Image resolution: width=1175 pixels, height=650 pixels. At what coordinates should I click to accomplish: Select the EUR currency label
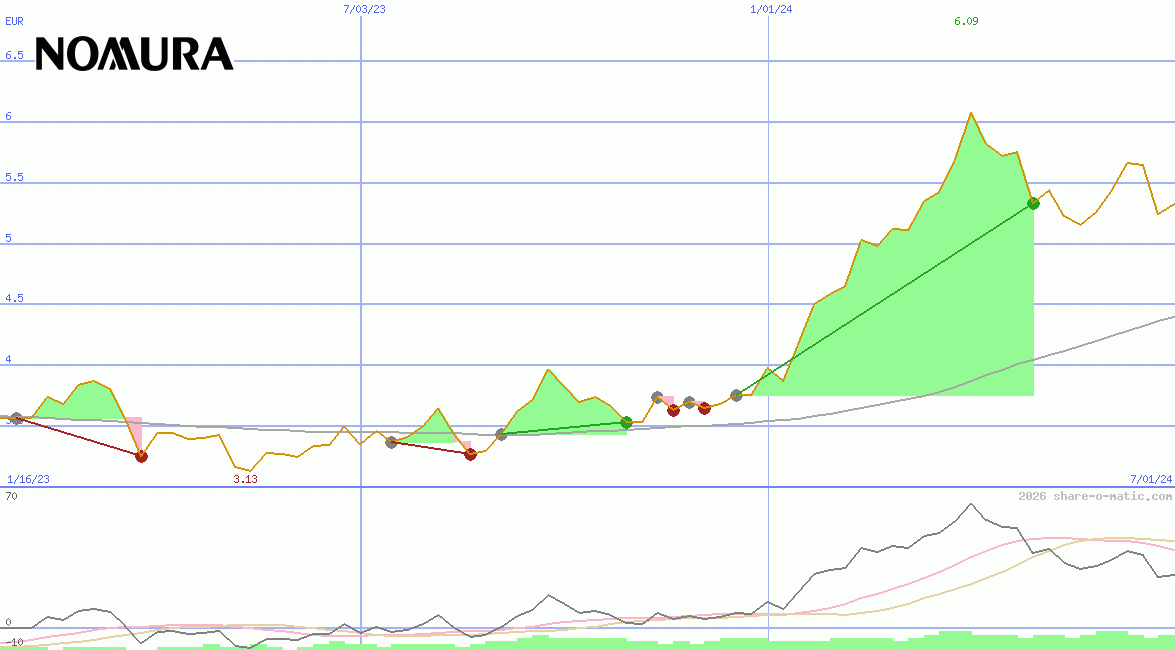point(14,21)
